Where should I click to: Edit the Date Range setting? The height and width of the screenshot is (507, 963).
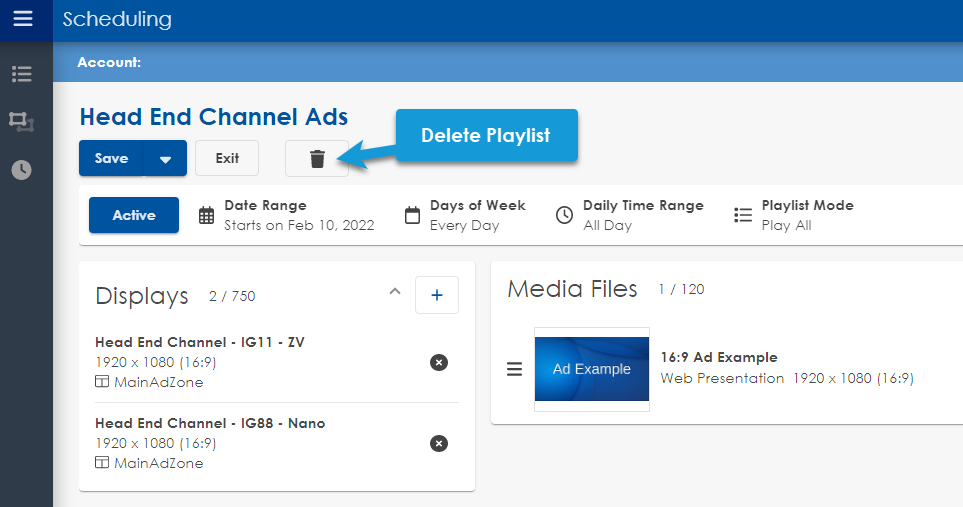[x=287, y=215]
